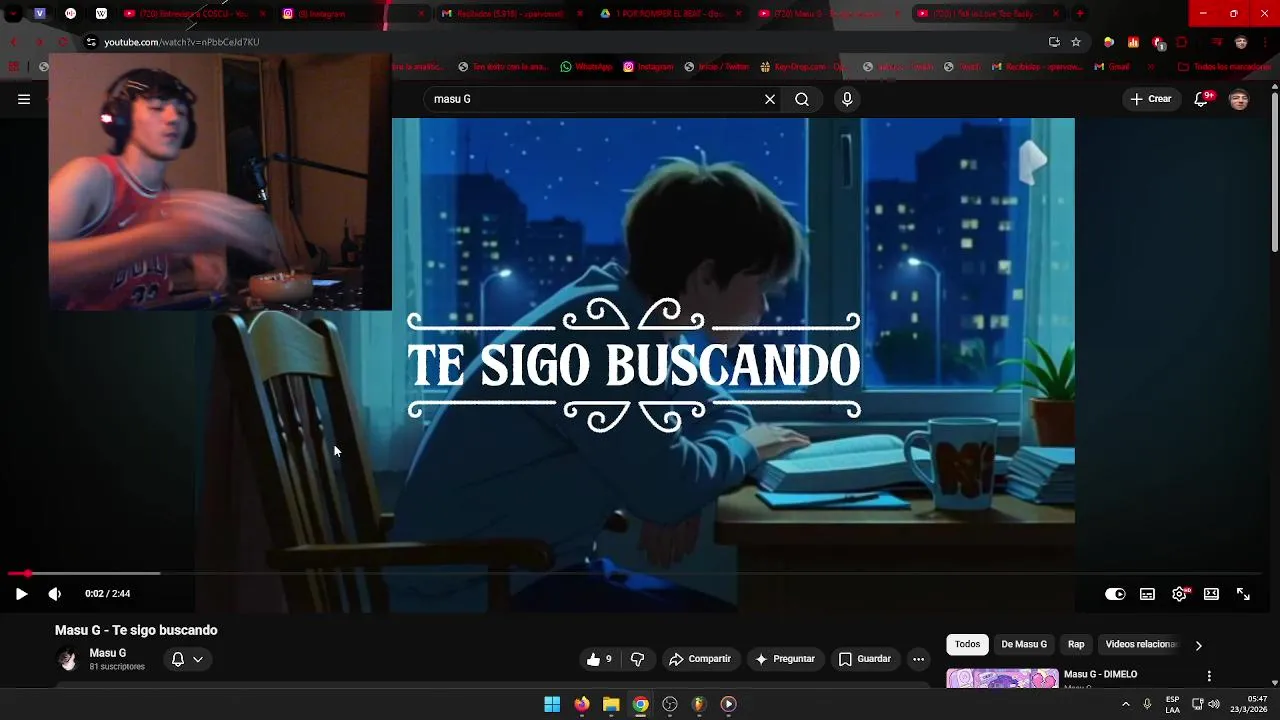Open the Gmail bookmark
1280x720 pixels.
[x=1112, y=67]
